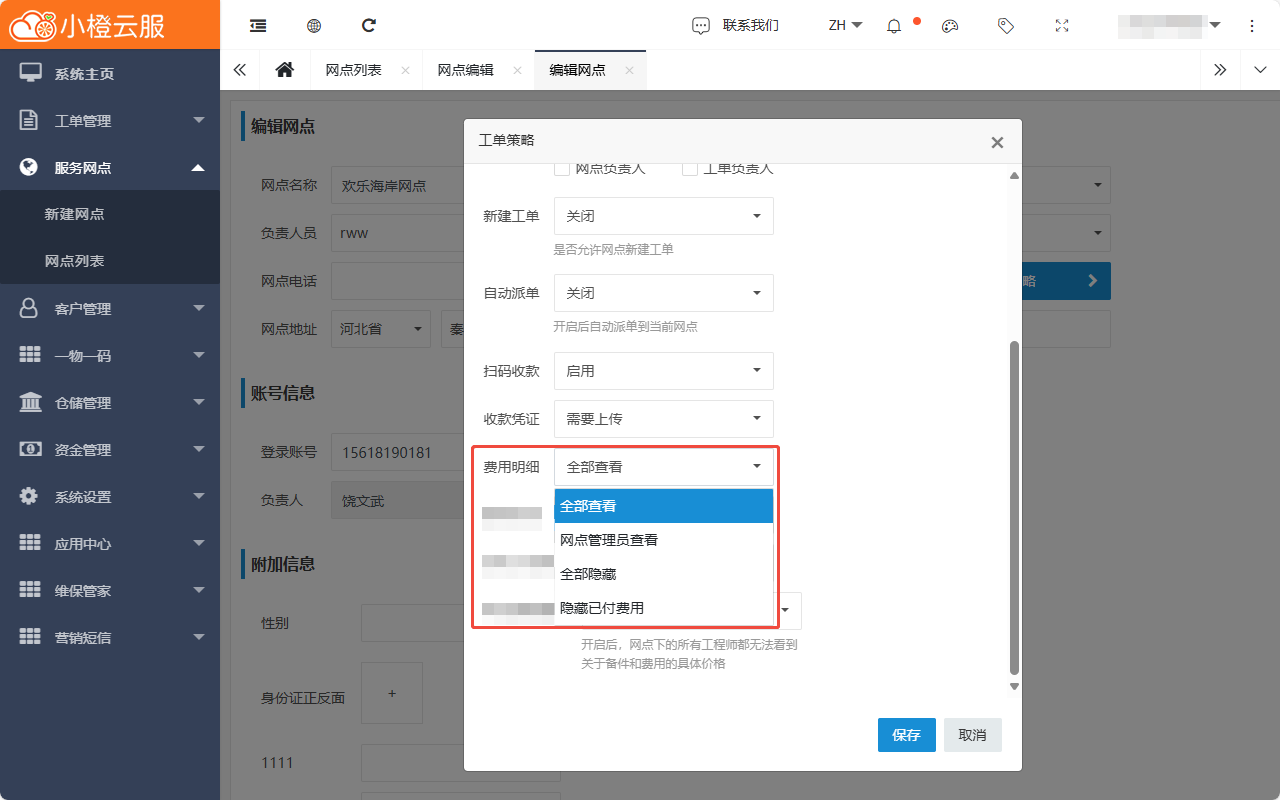Open the theme palette icon
The height and width of the screenshot is (800, 1280).
(x=950, y=26)
